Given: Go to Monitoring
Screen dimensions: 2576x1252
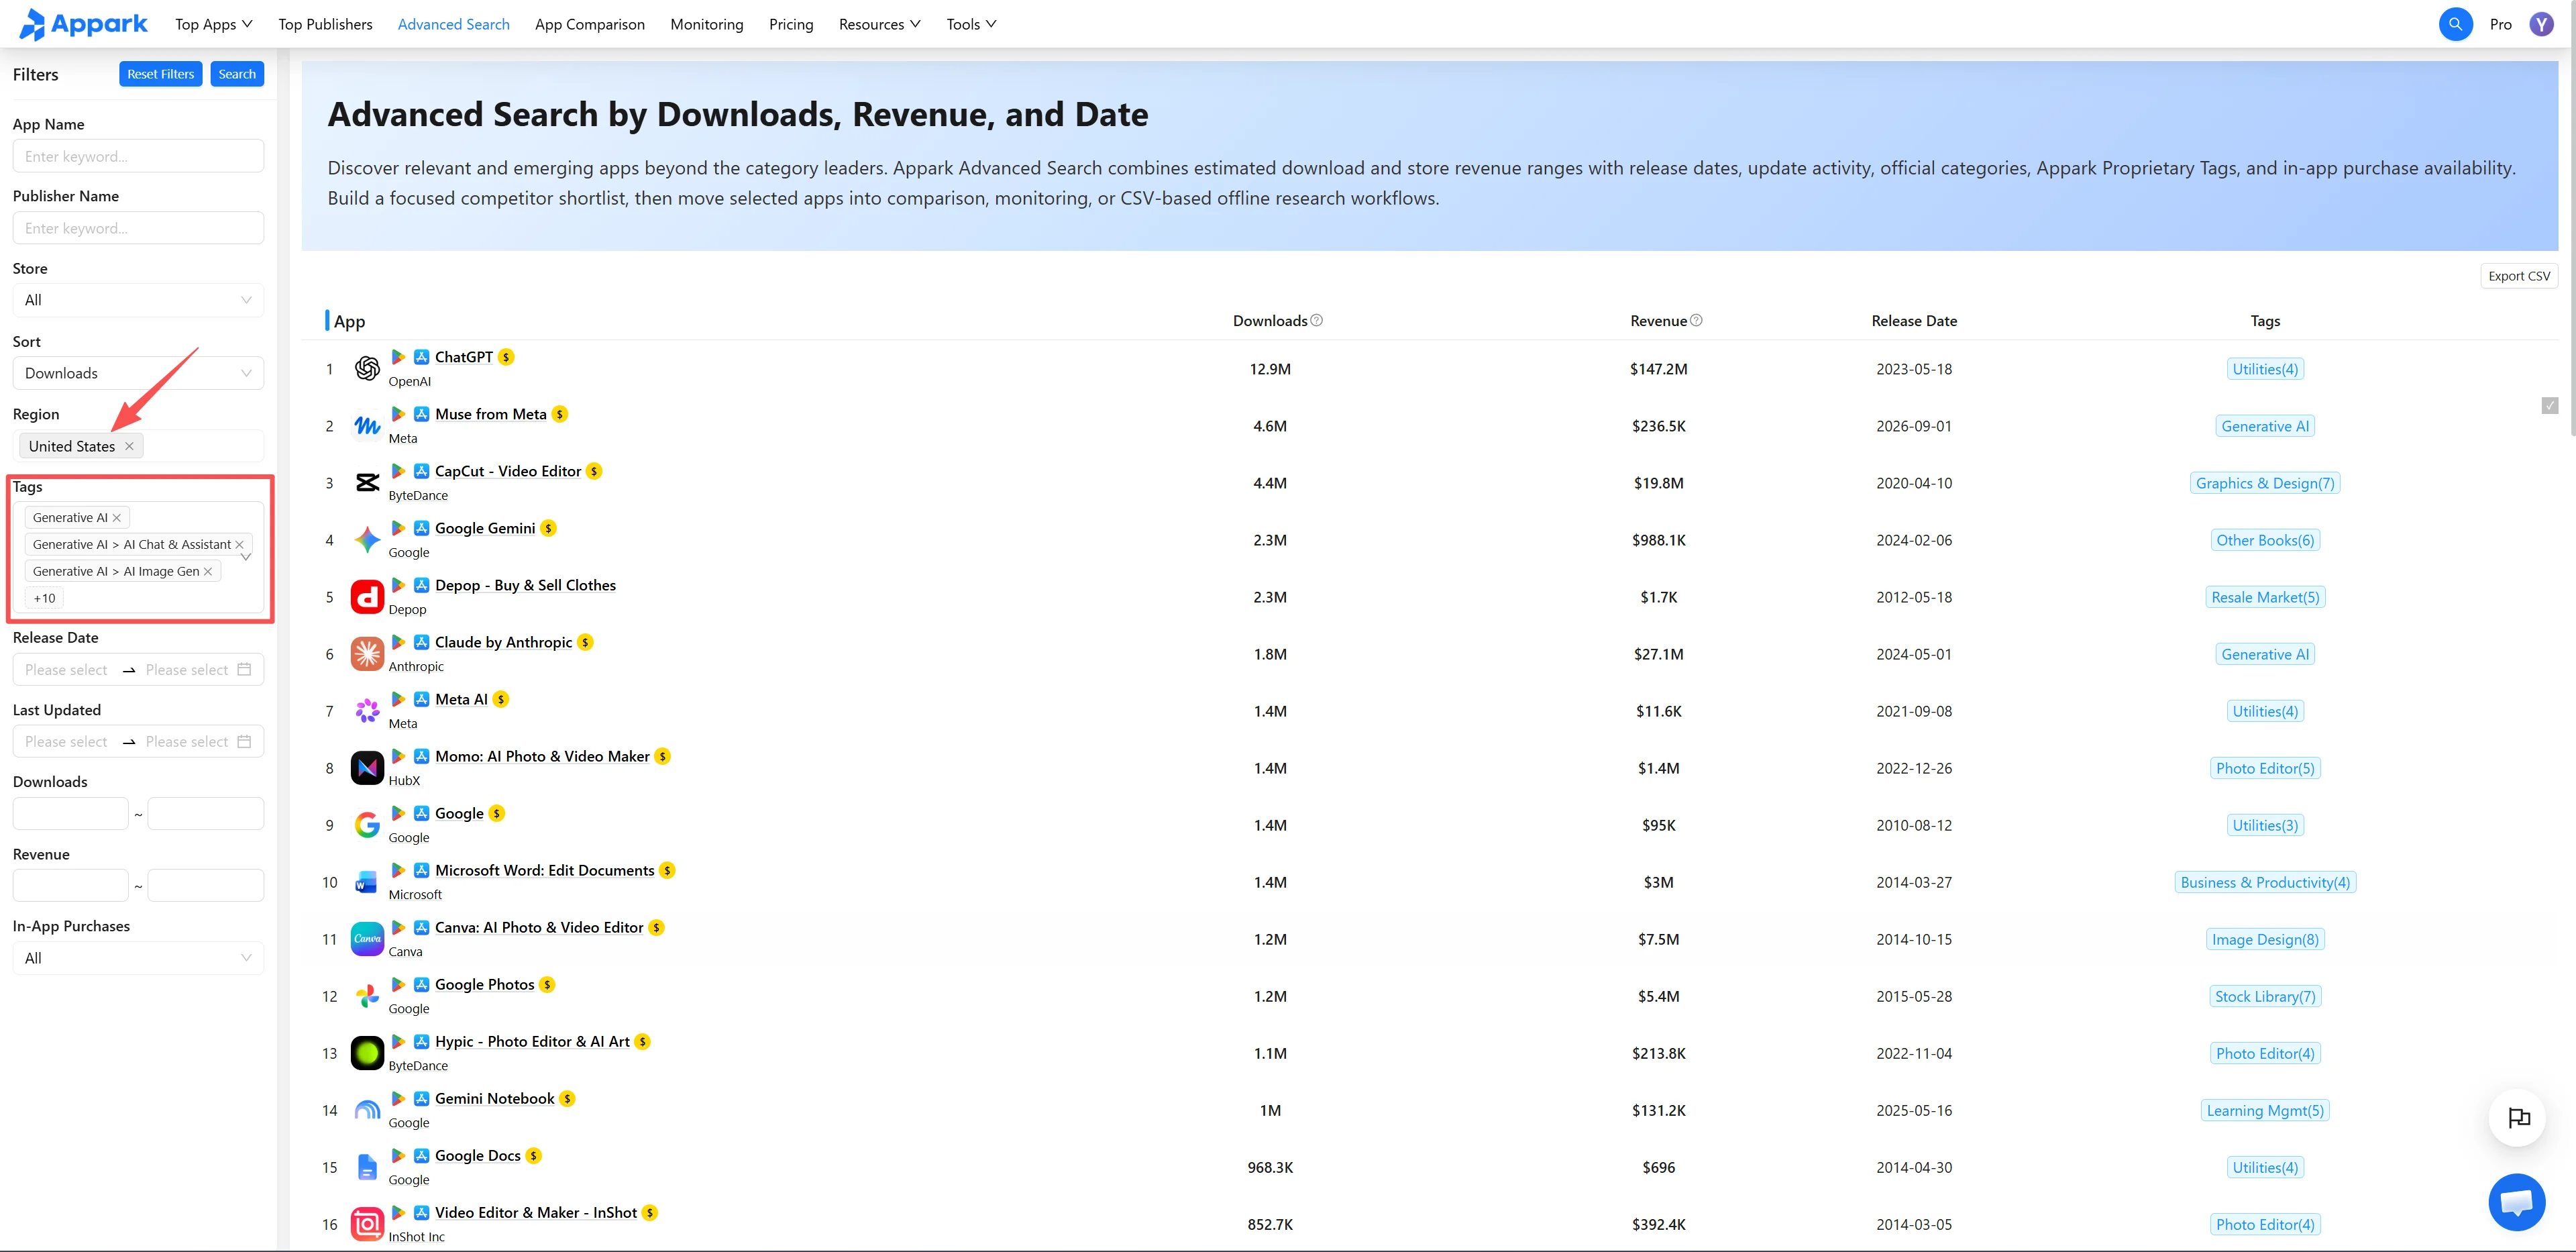Looking at the screenshot, I should (x=706, y=24).
